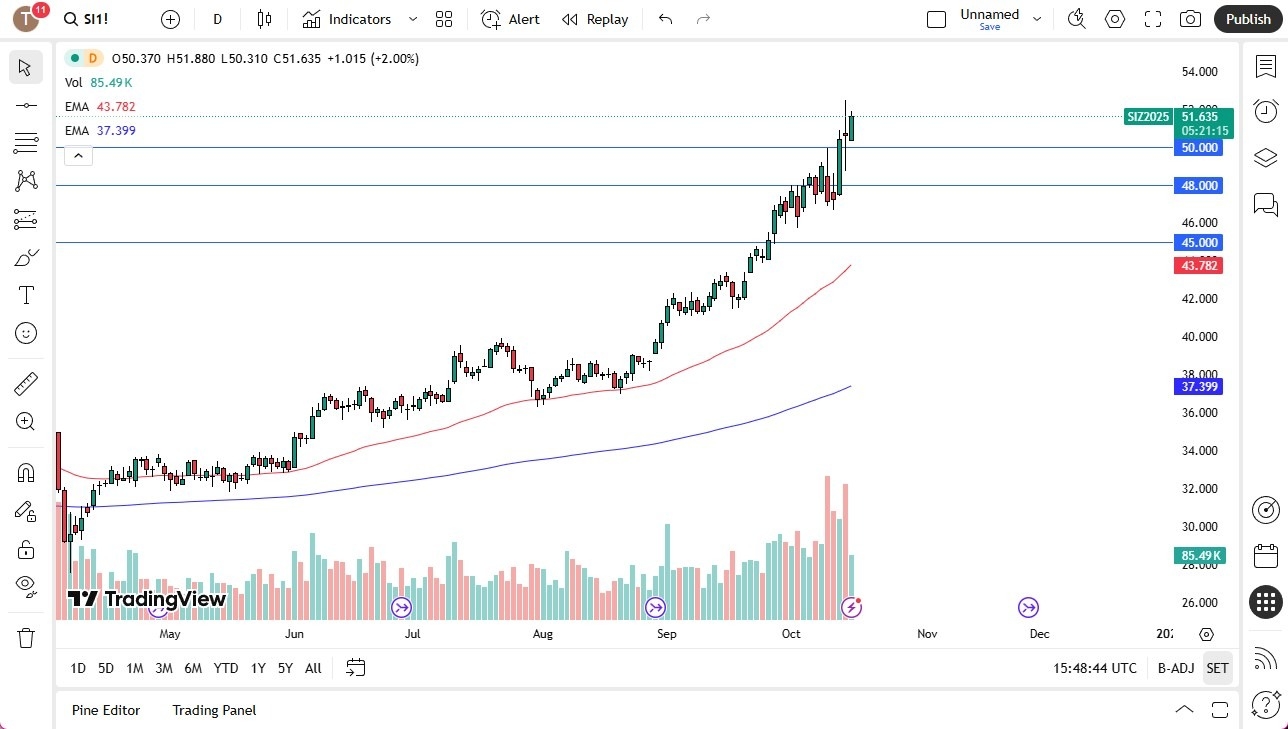Select the 1Y timeframe

(257, 668)
